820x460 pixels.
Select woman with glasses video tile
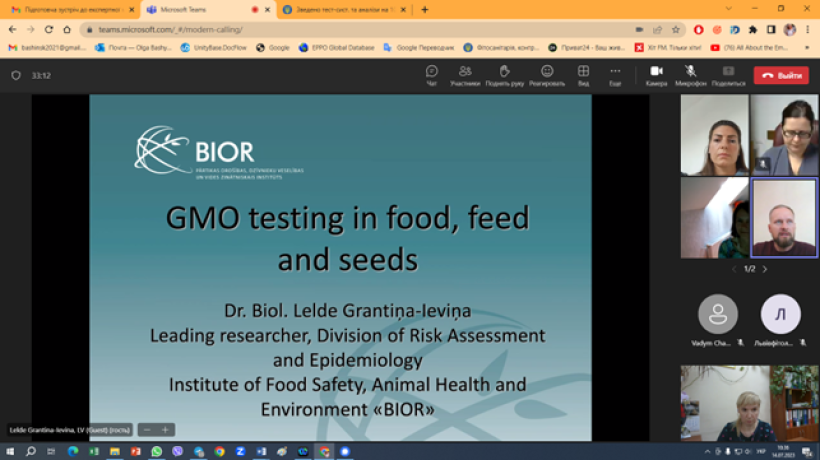point(784,135)
